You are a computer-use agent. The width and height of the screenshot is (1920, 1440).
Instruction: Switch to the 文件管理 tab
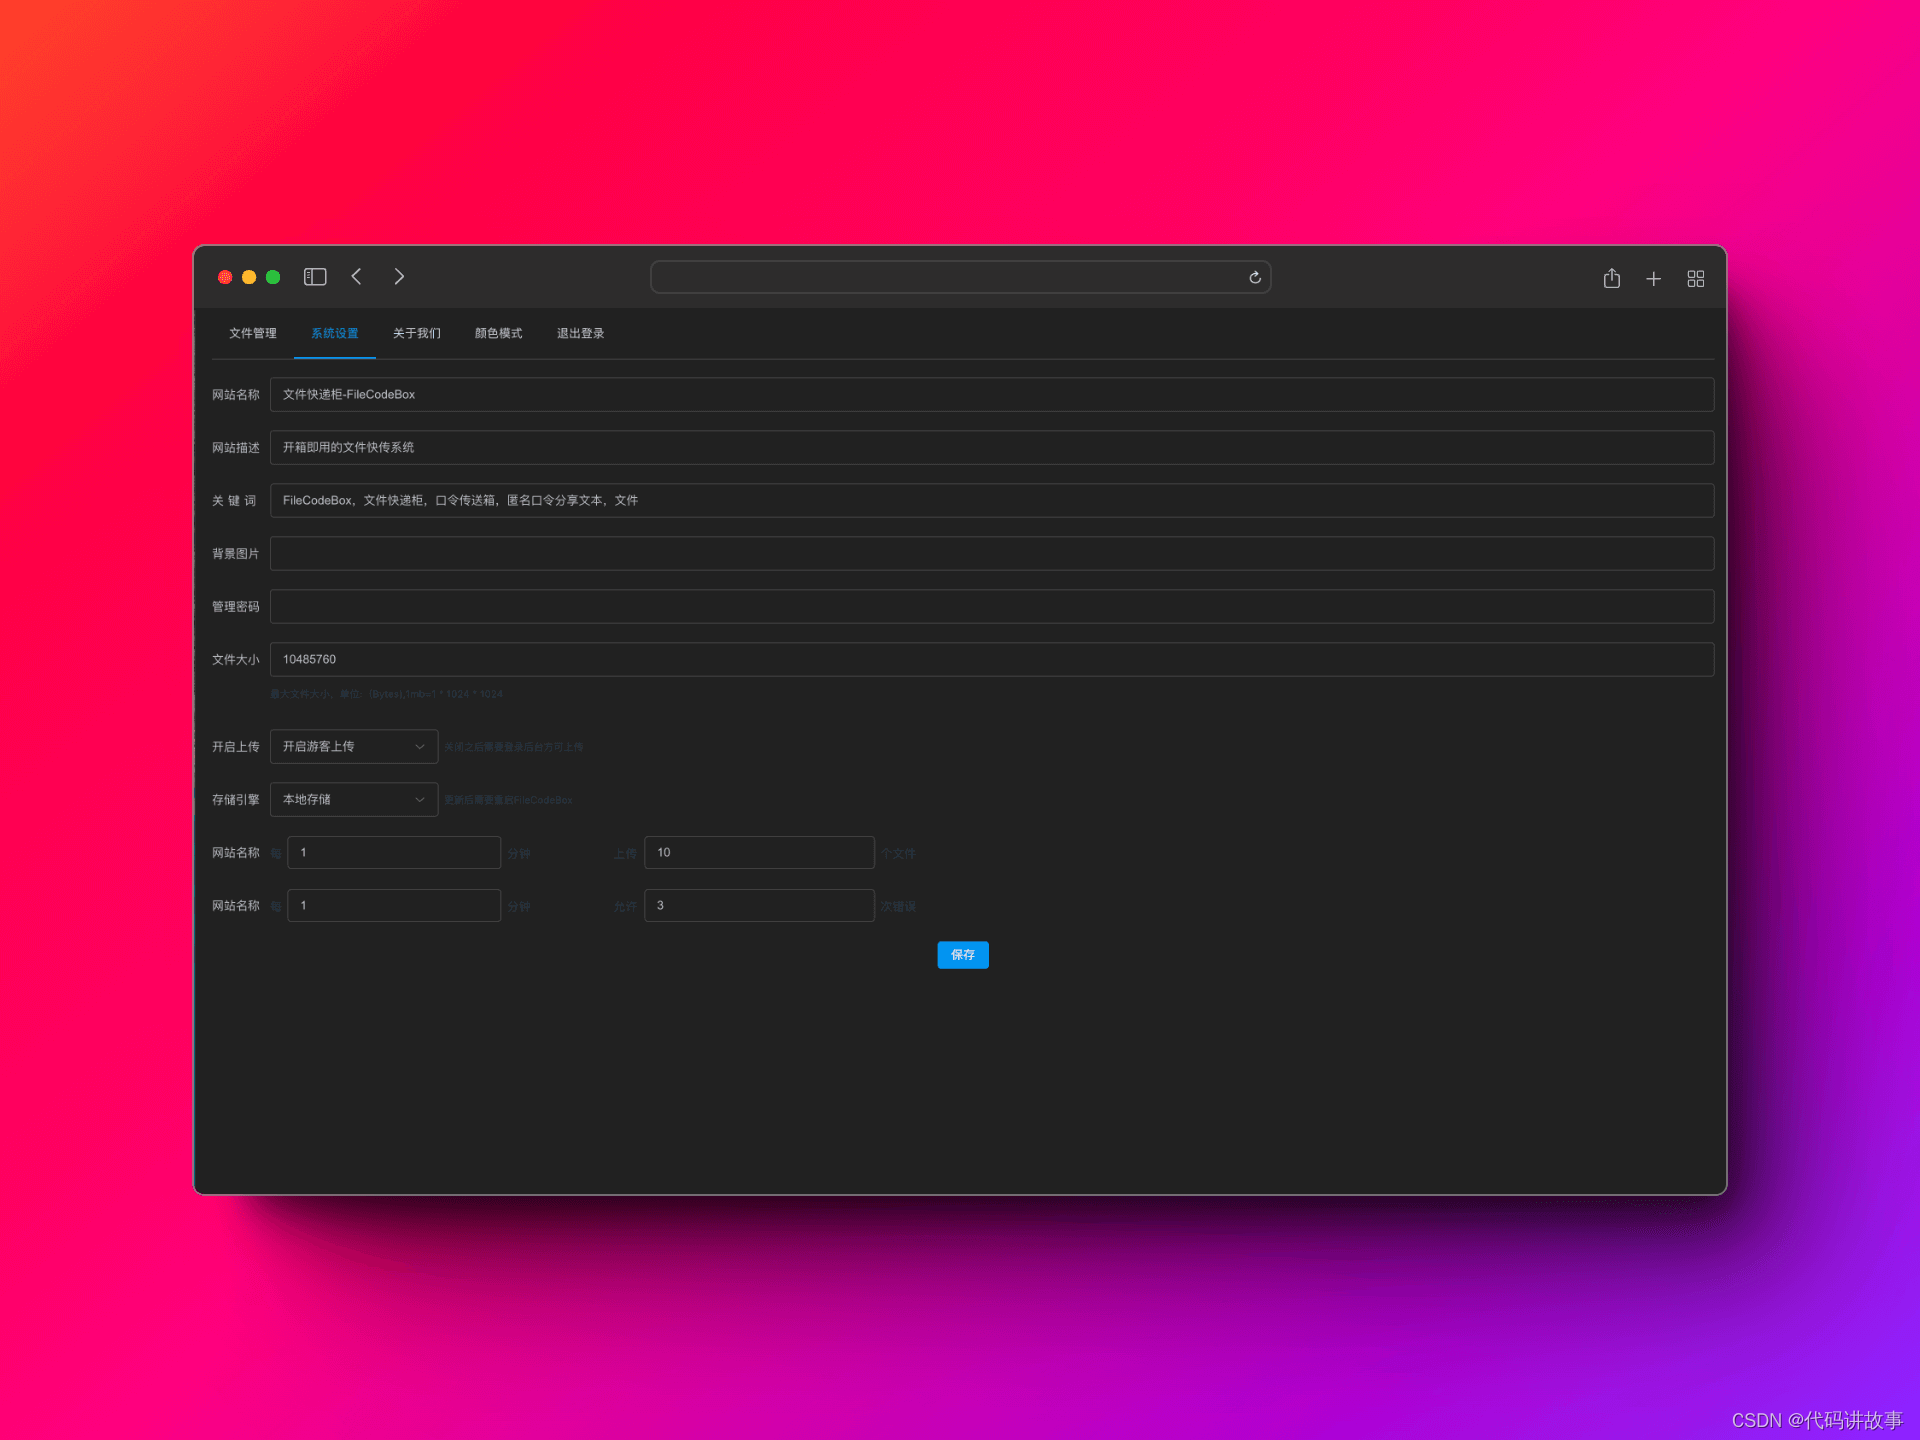[x=252, y=334]
